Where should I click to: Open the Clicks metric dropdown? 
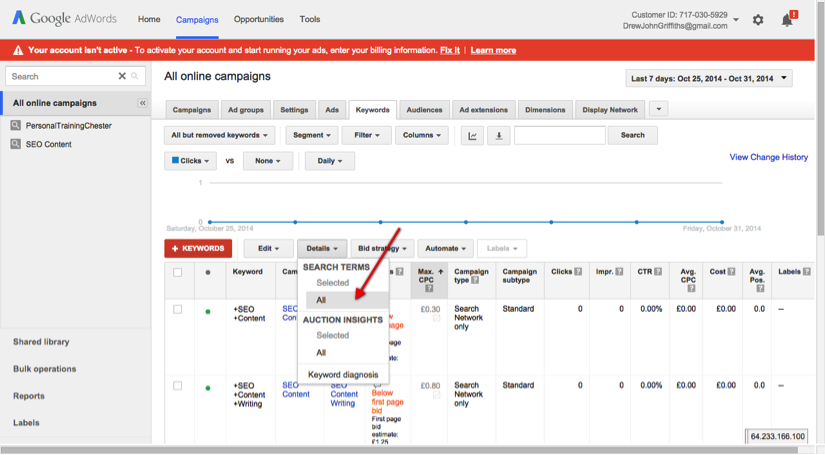[x=190, y=161]
